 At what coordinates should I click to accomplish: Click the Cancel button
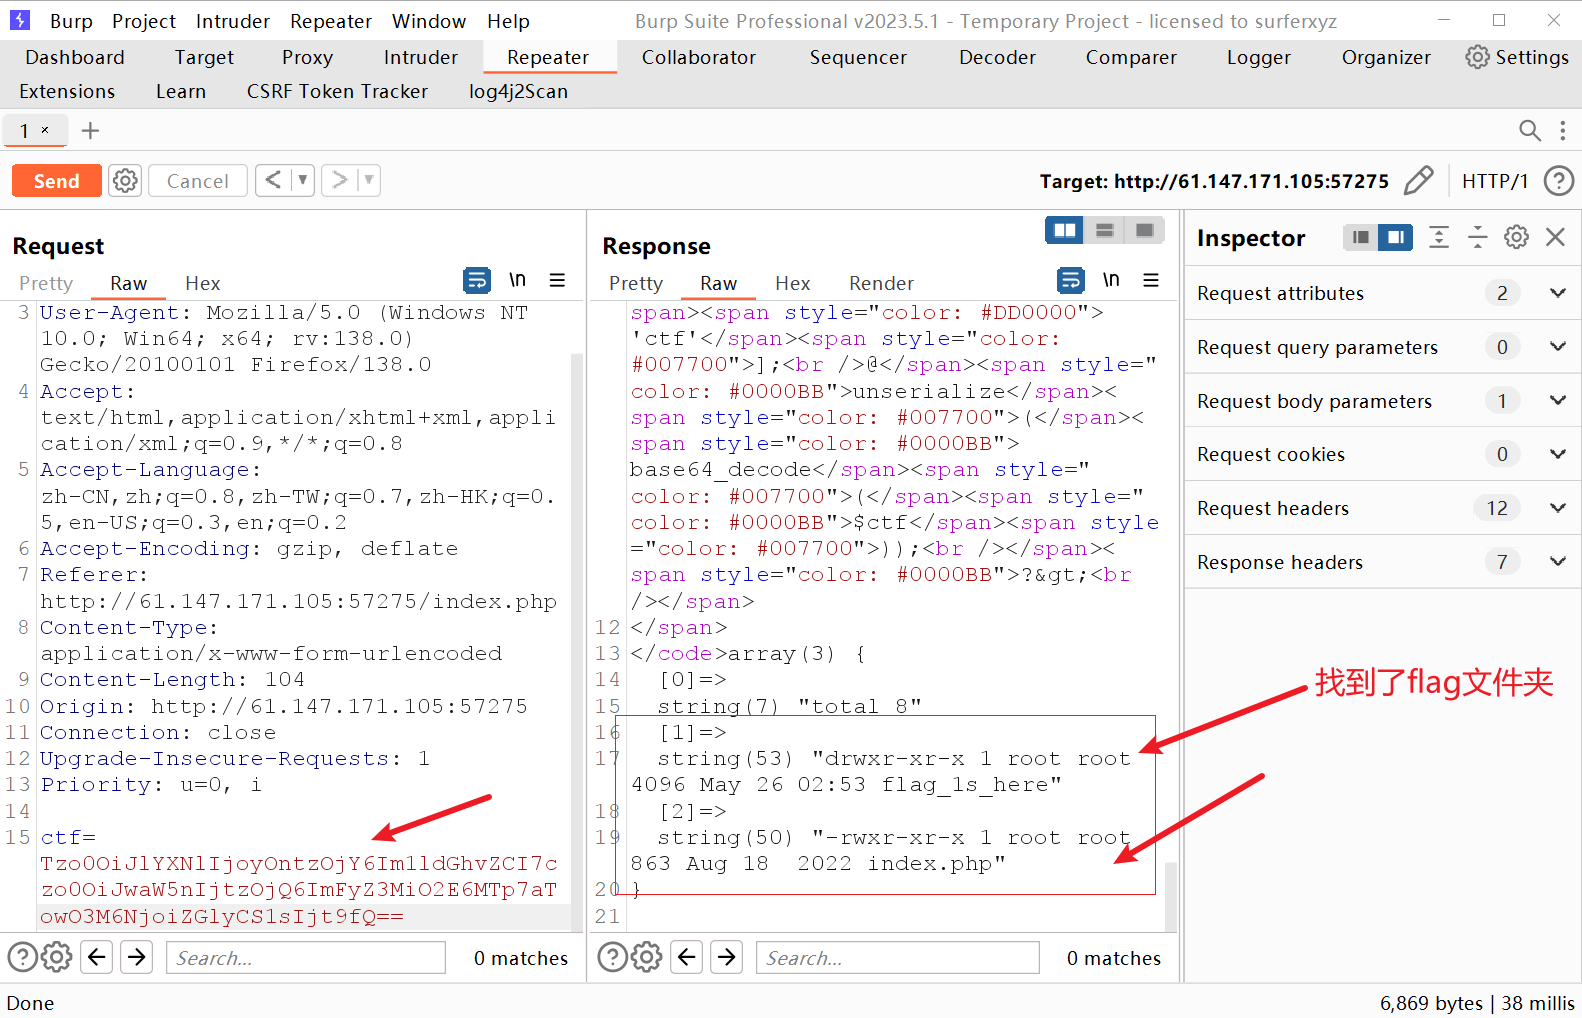pyautogui.click(x=197, y=181)
